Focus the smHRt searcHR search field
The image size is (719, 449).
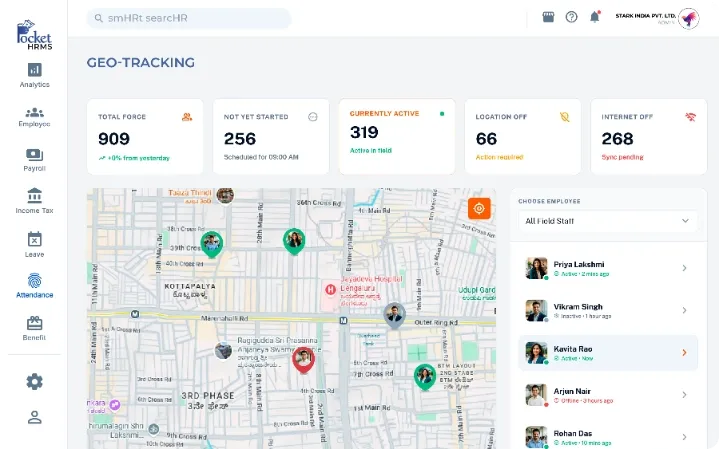[189, 18]
